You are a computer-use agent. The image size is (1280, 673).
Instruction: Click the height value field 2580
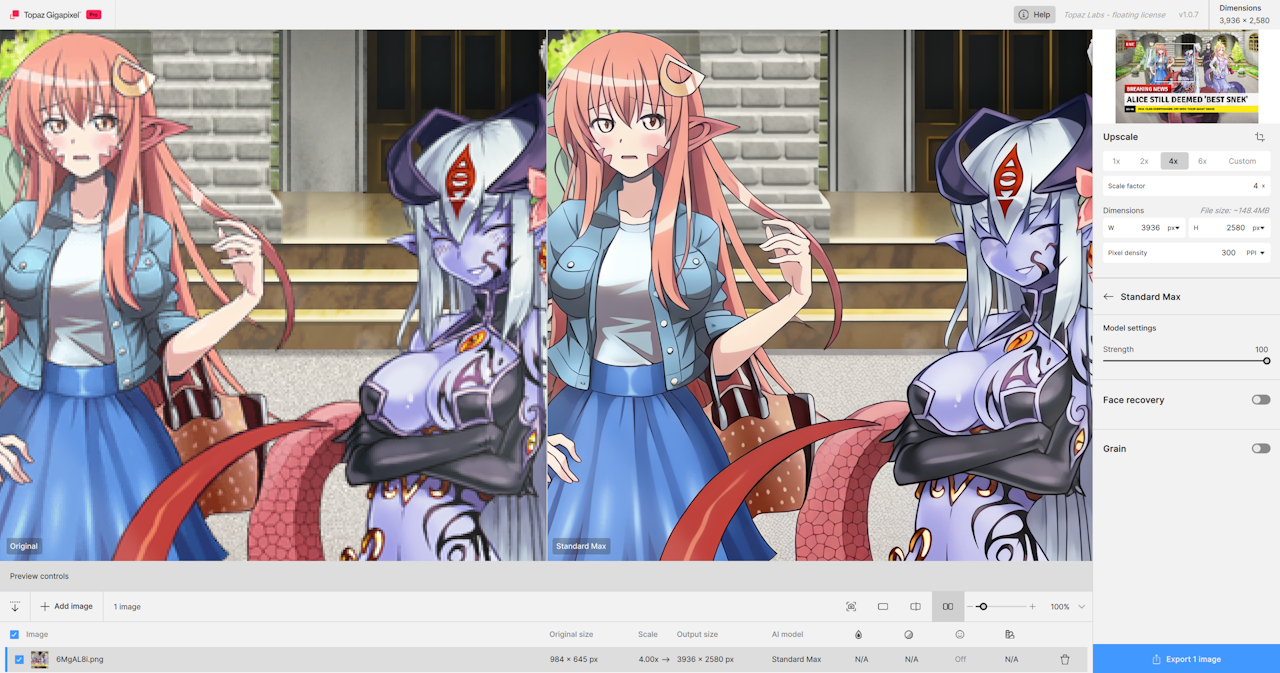(x=1236, y=228)
